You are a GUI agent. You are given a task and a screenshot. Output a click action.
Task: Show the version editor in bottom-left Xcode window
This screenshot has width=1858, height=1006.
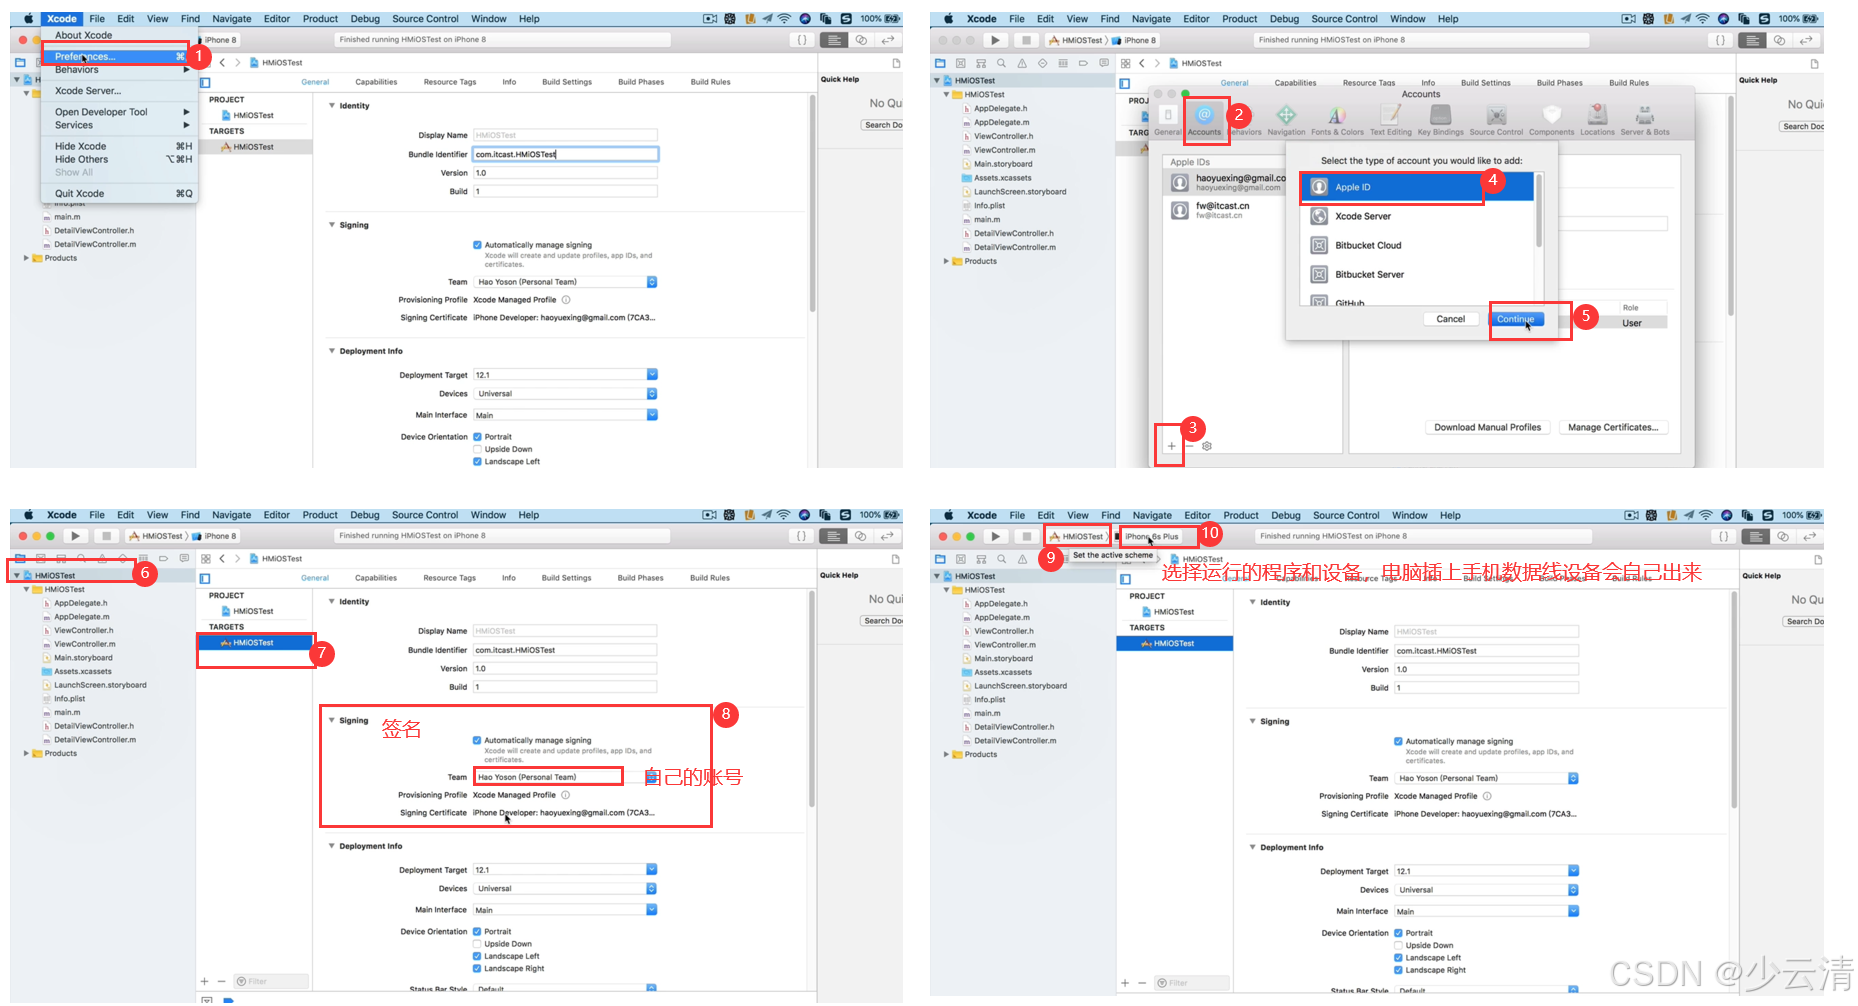pyautogui.click(x=886, y=536)
